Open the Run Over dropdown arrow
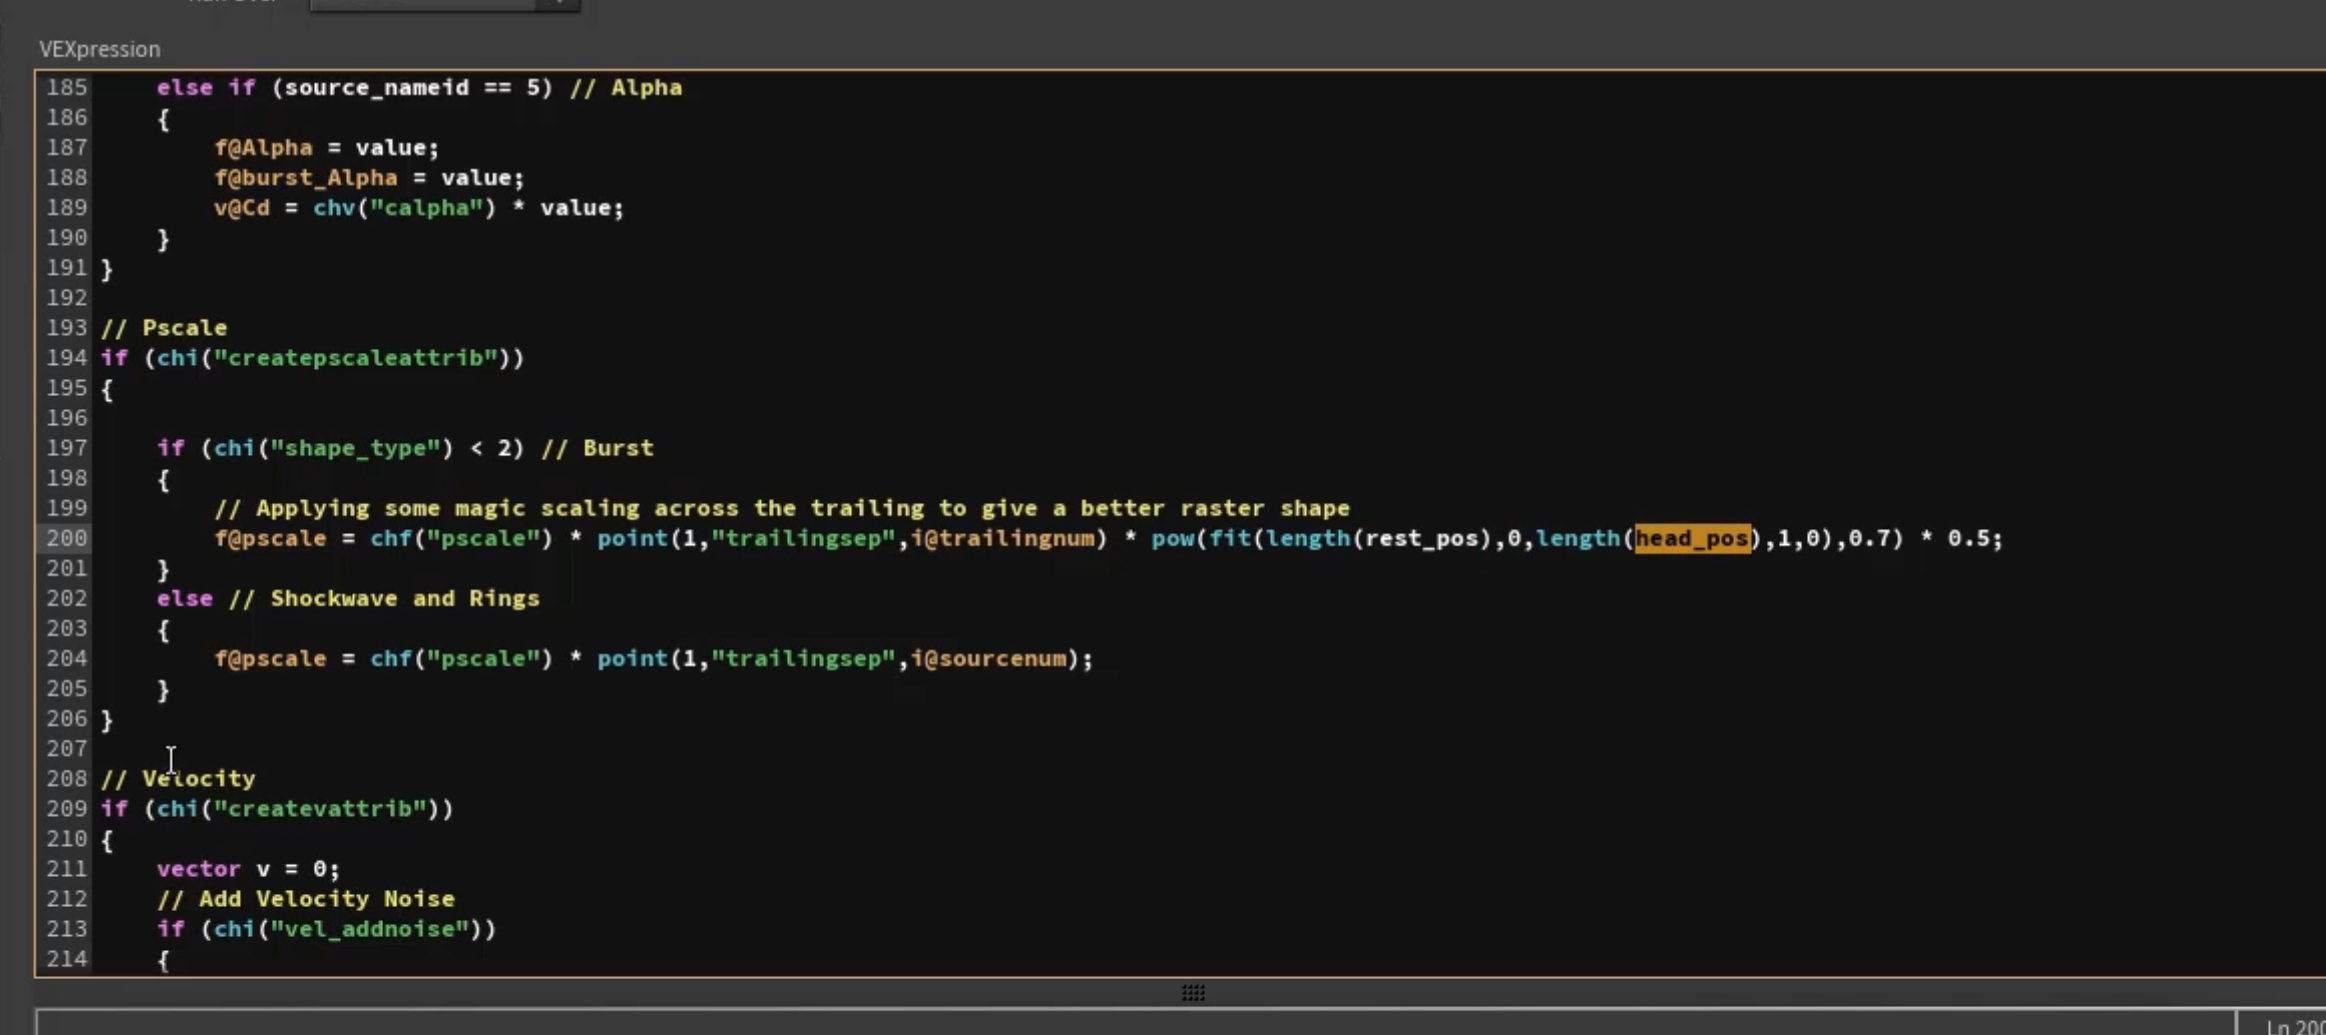 pyautogui.click(x=557, y=4)
